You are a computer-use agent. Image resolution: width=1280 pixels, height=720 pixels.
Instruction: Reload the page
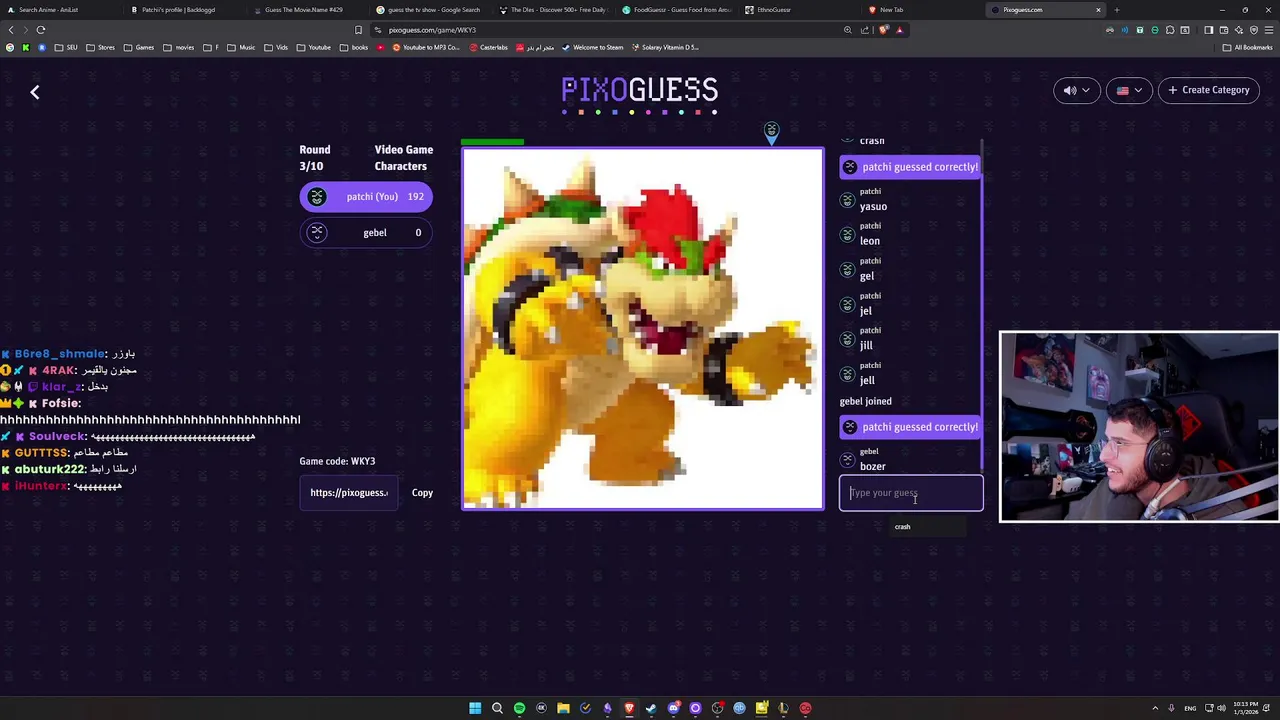pyautogui.click(x=41, y=30)
